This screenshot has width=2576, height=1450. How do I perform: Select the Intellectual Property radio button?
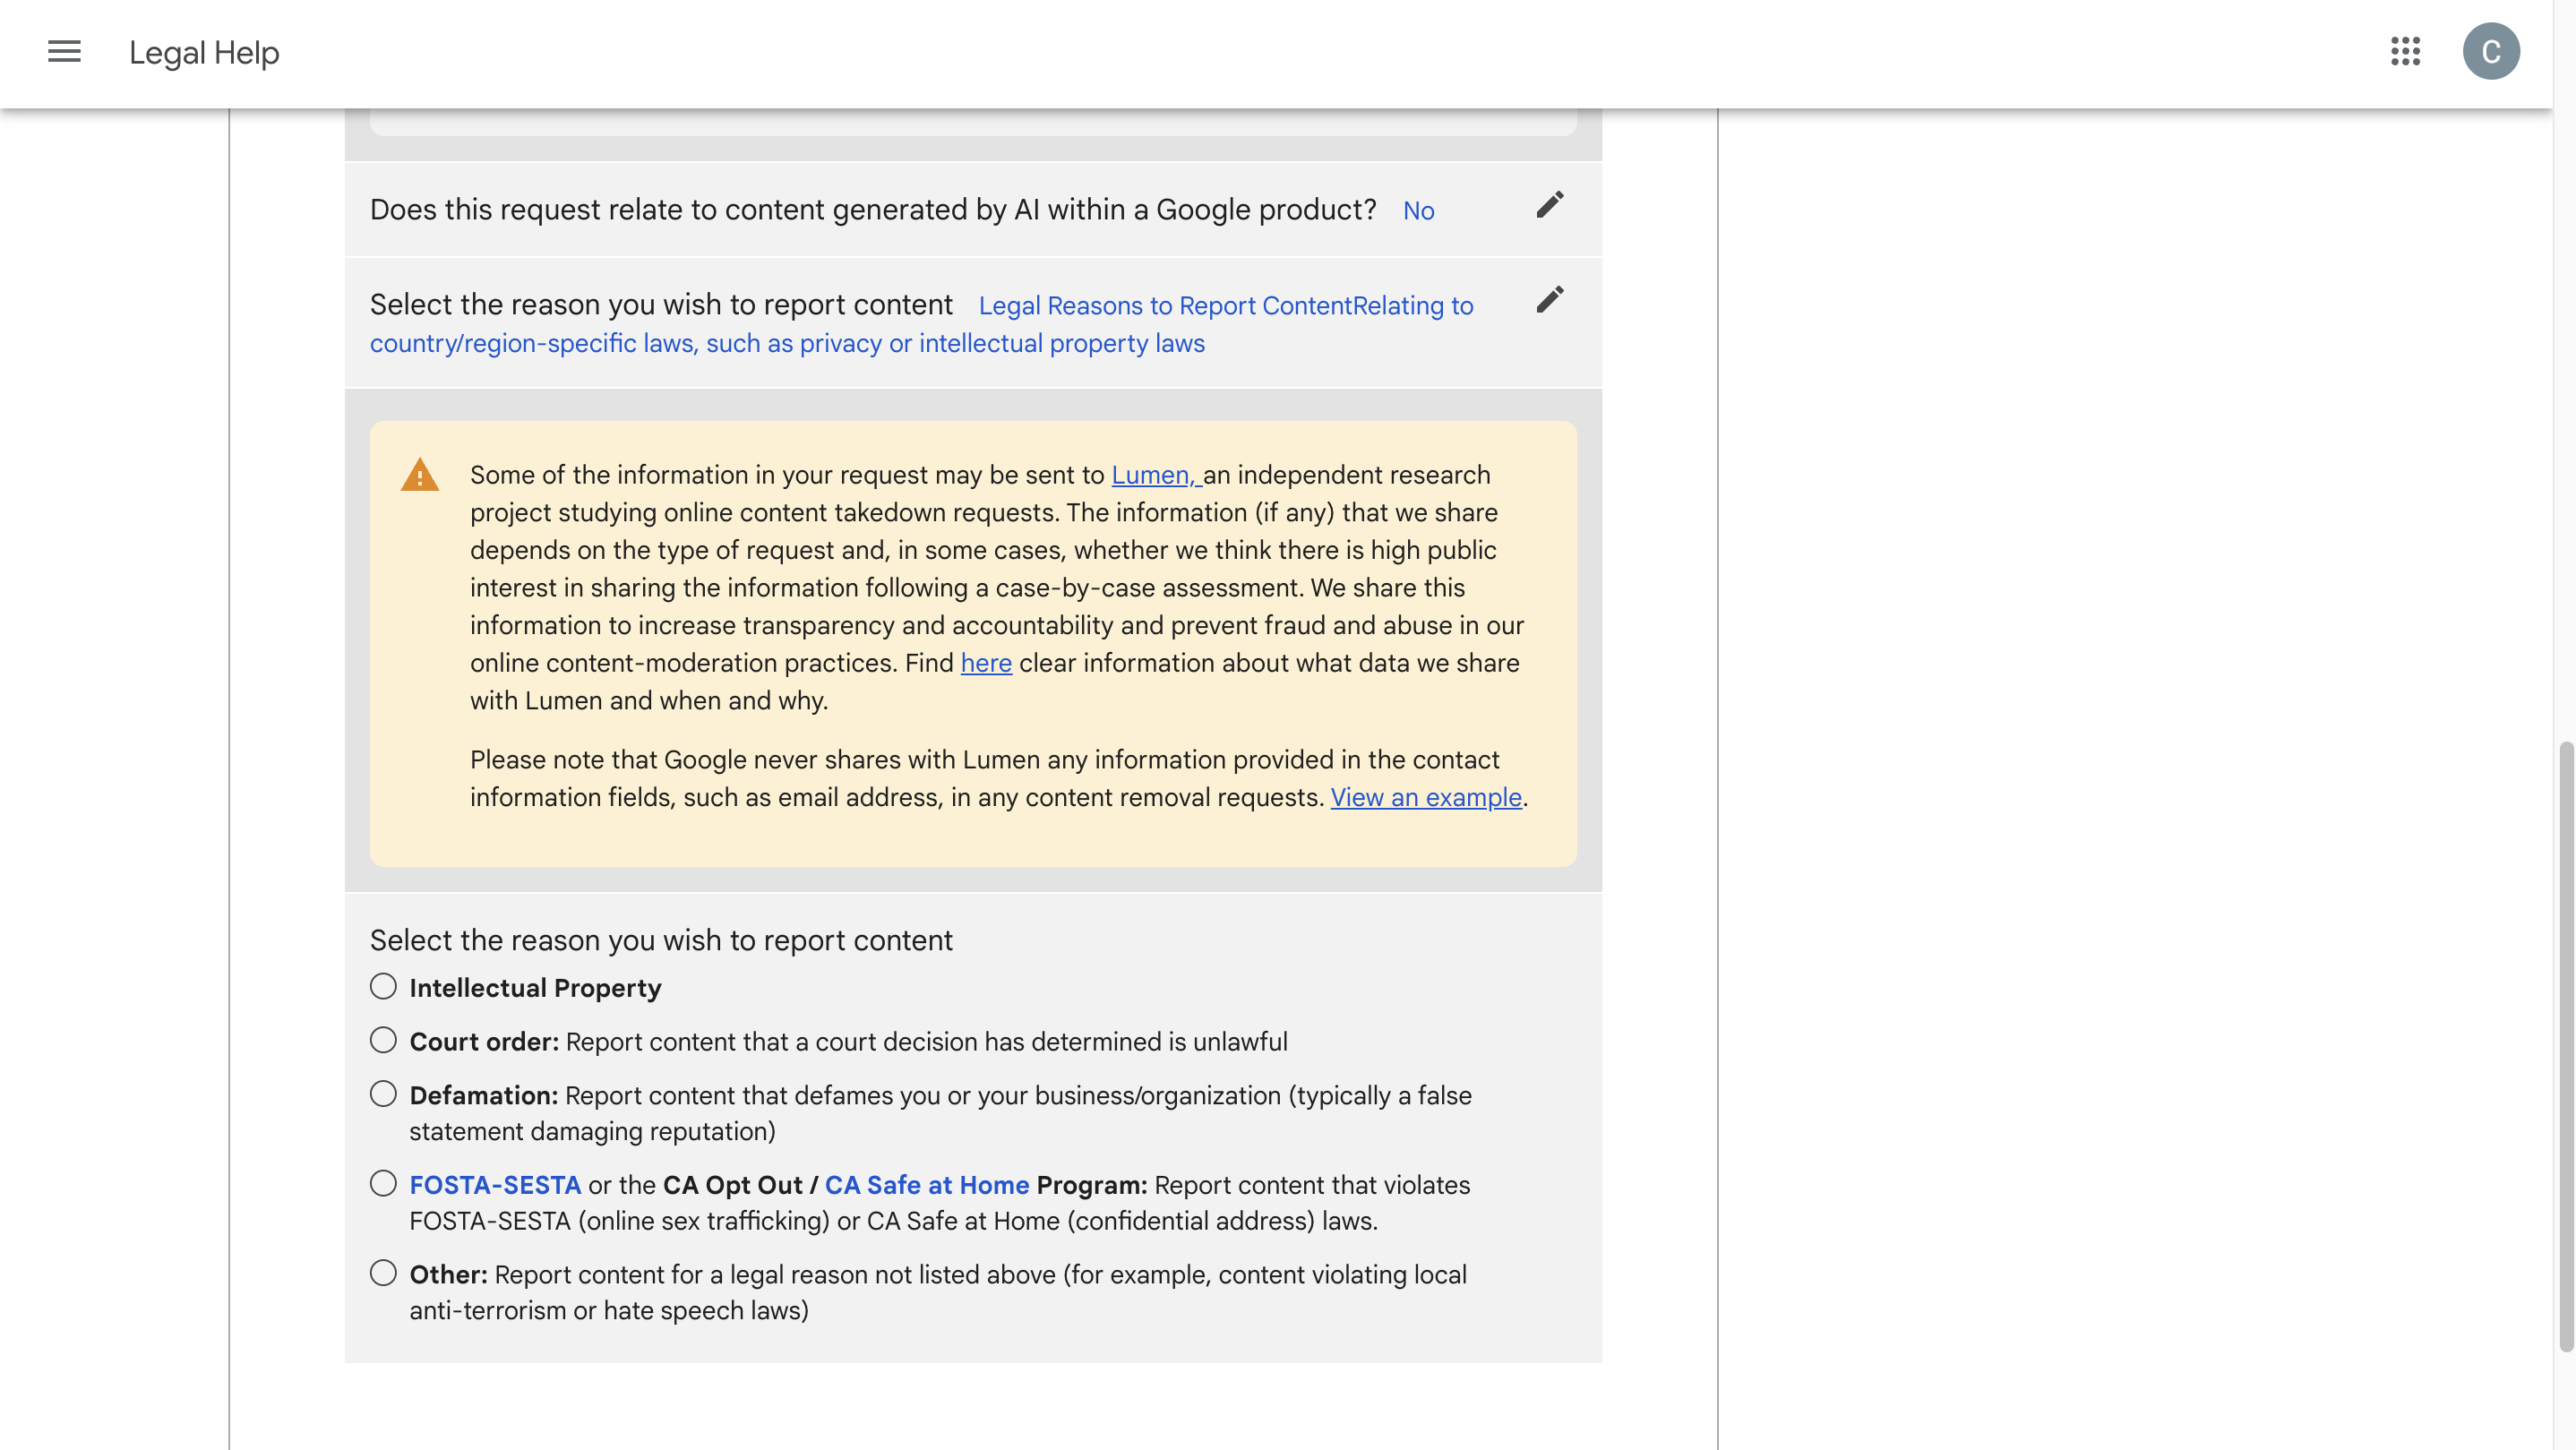click(x=383, y=987)
